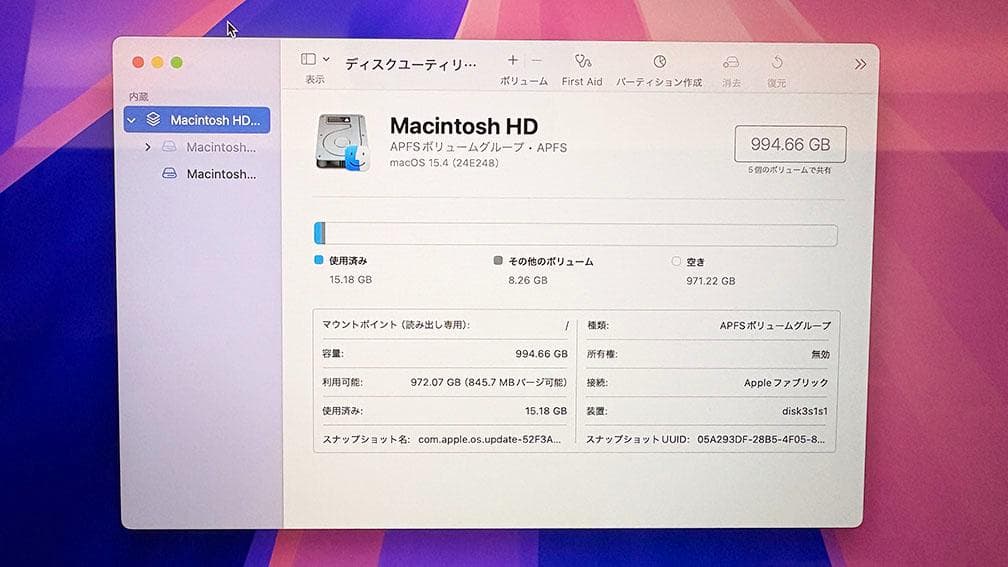Click the 内蔵 sidebar section header
This screenshot has width=1008, height=567.
(139, 96)
